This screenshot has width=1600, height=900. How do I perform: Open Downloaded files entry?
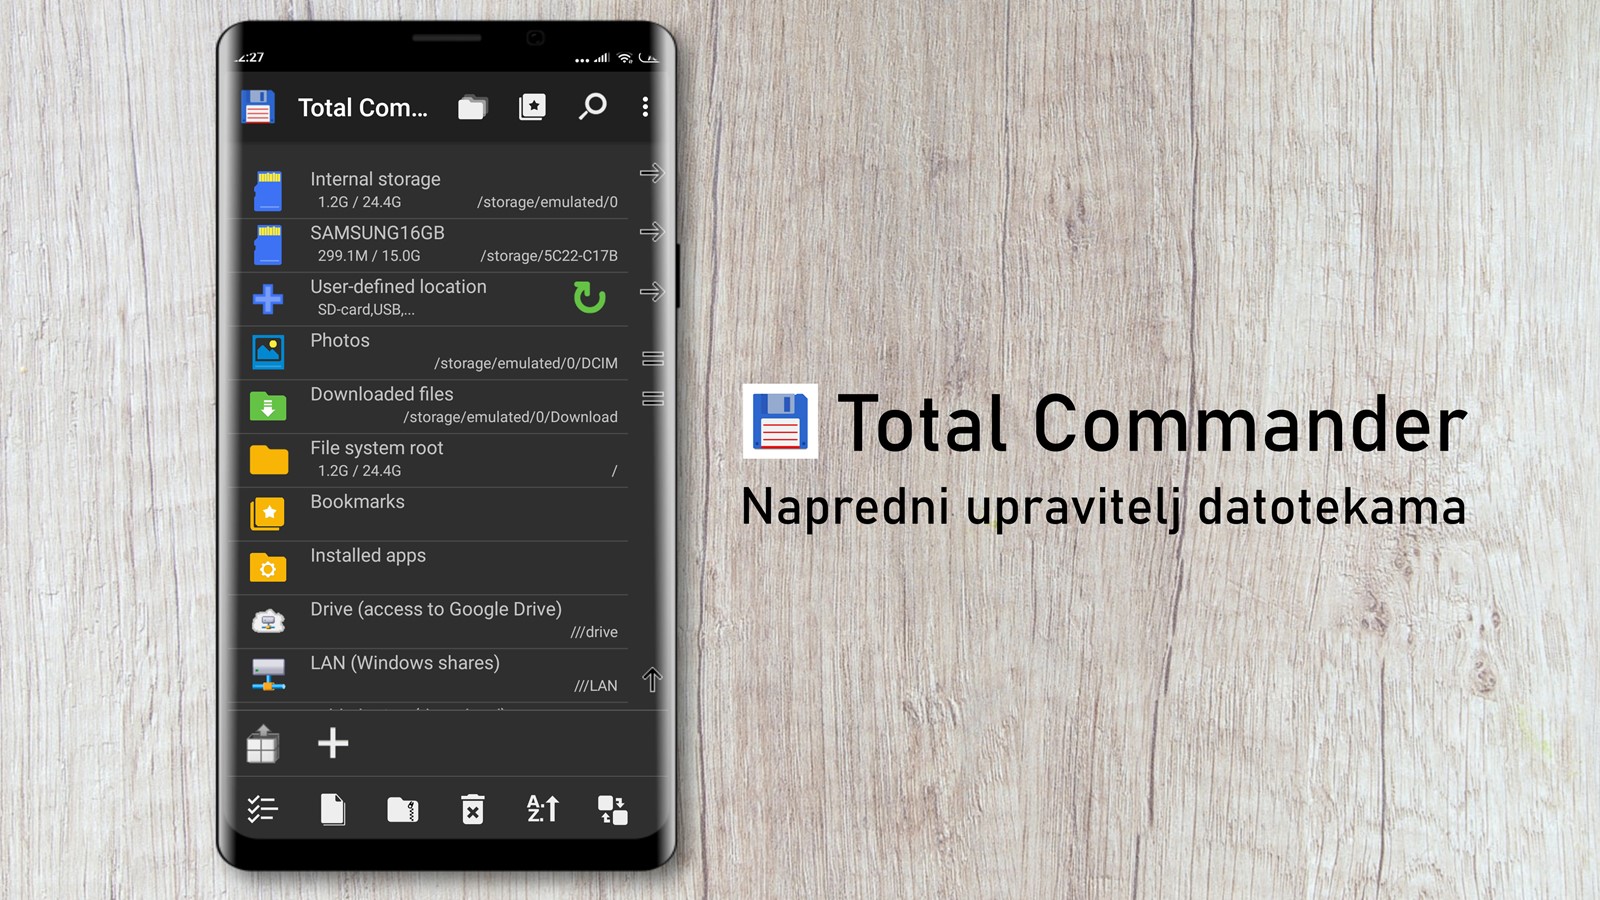click(x=429, y=406)
